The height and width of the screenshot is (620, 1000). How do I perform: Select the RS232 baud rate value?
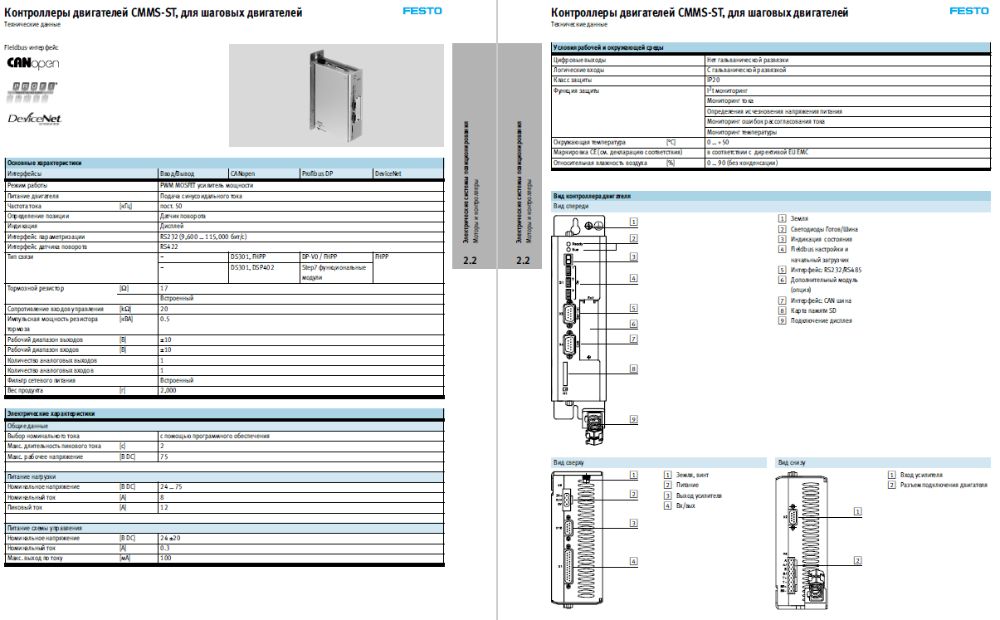point(203,237)
